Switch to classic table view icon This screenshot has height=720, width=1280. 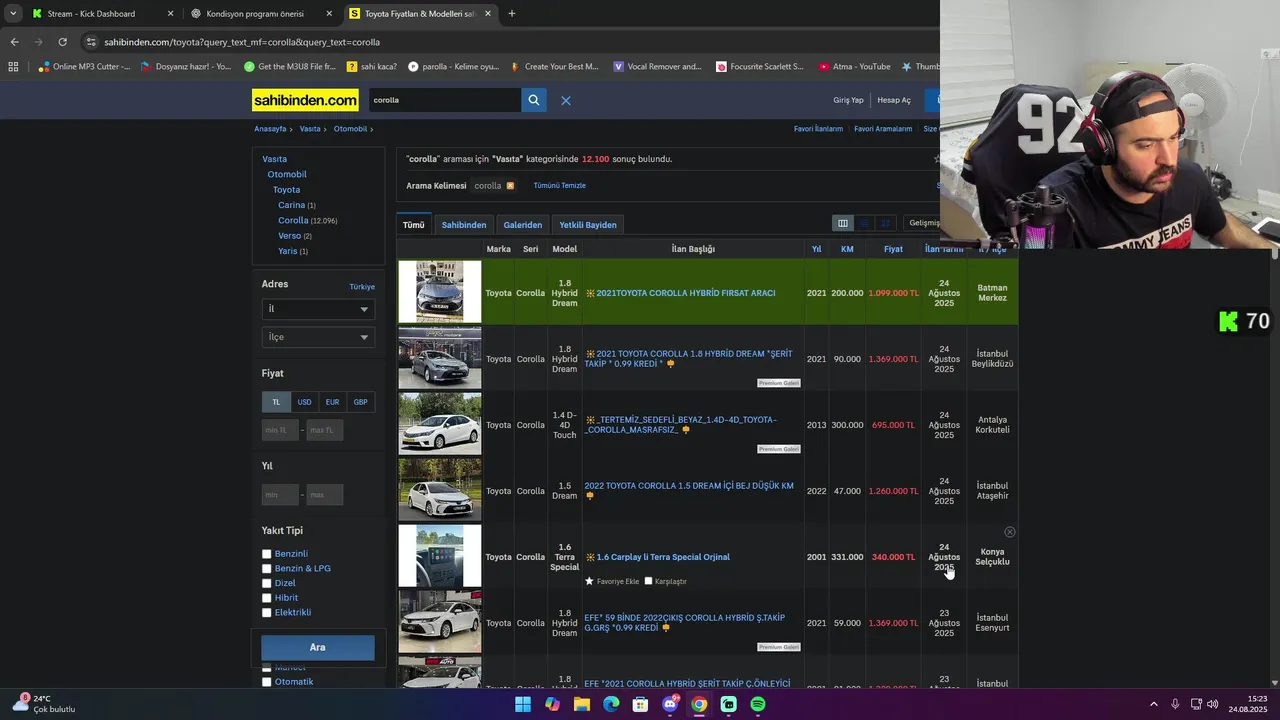click(x=842, y=223)
